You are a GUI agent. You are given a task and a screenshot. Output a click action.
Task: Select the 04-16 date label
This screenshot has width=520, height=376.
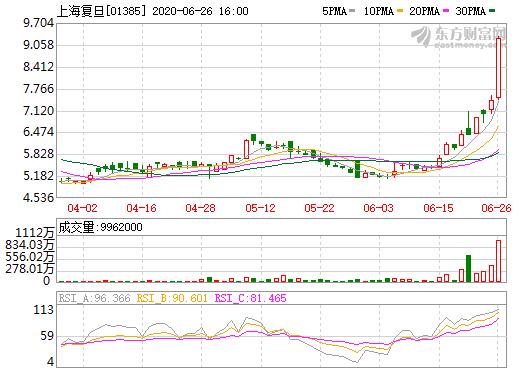[x=141, y=208]
